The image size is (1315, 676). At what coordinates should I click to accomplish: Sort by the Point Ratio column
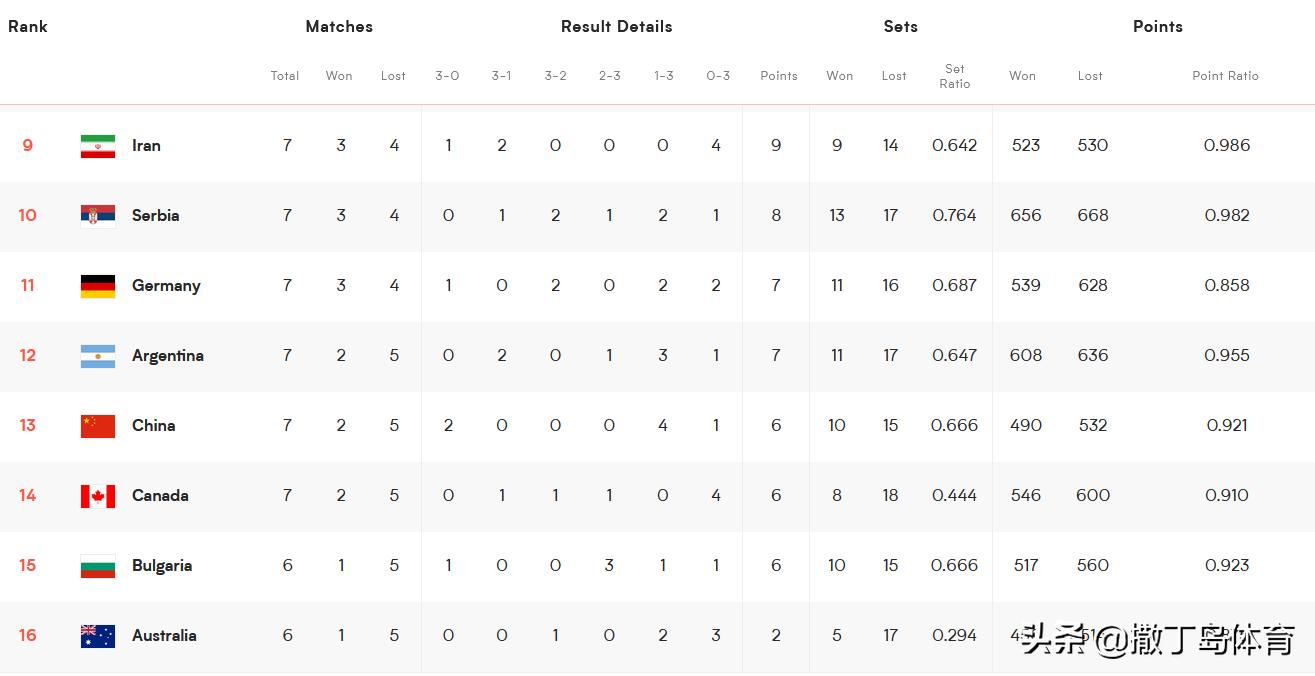(1225, 76)
